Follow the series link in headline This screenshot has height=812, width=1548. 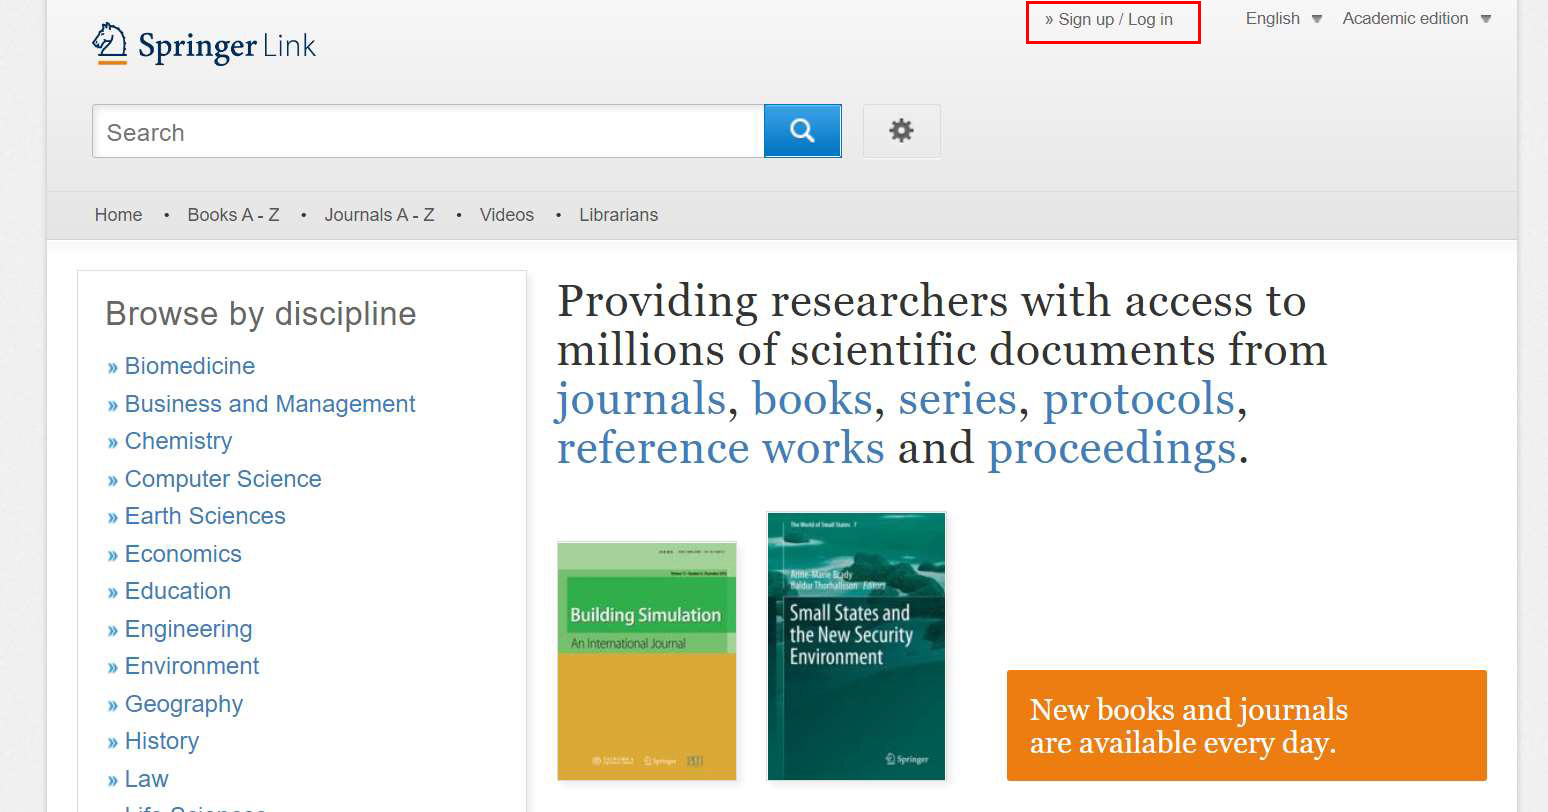pos(958,399)
